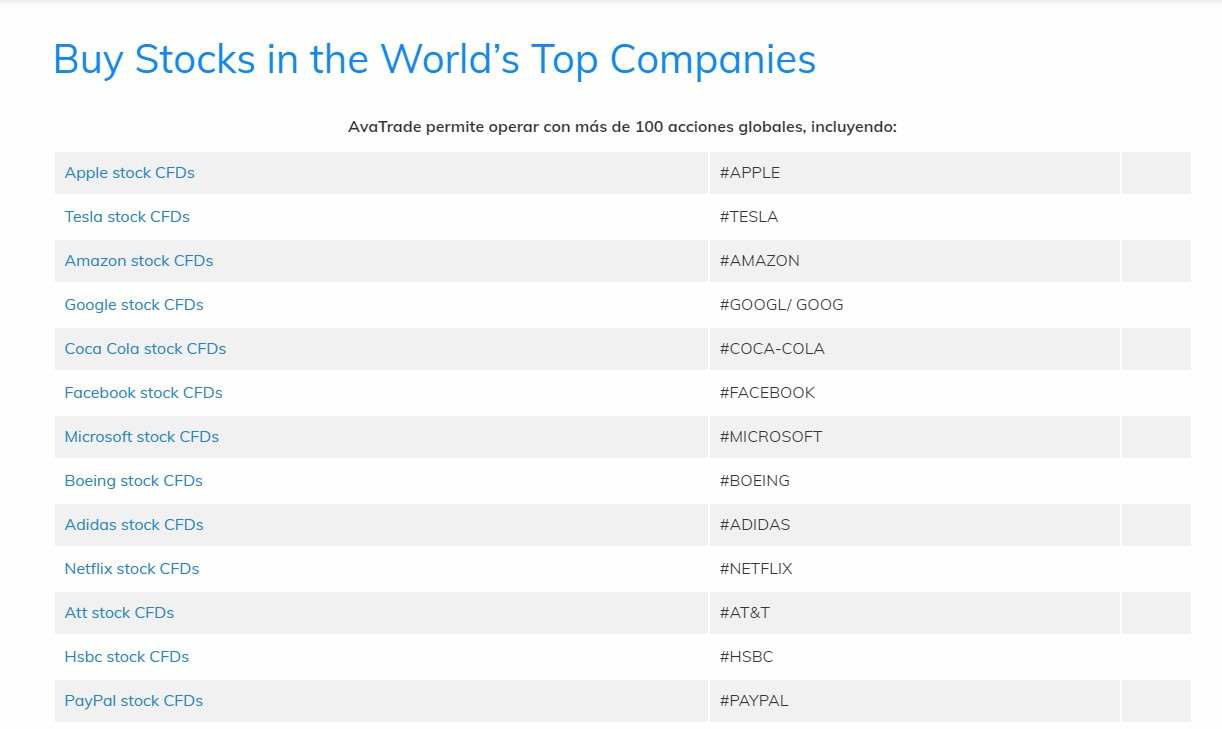Click the #AT&T symbol text

(745, 613)
